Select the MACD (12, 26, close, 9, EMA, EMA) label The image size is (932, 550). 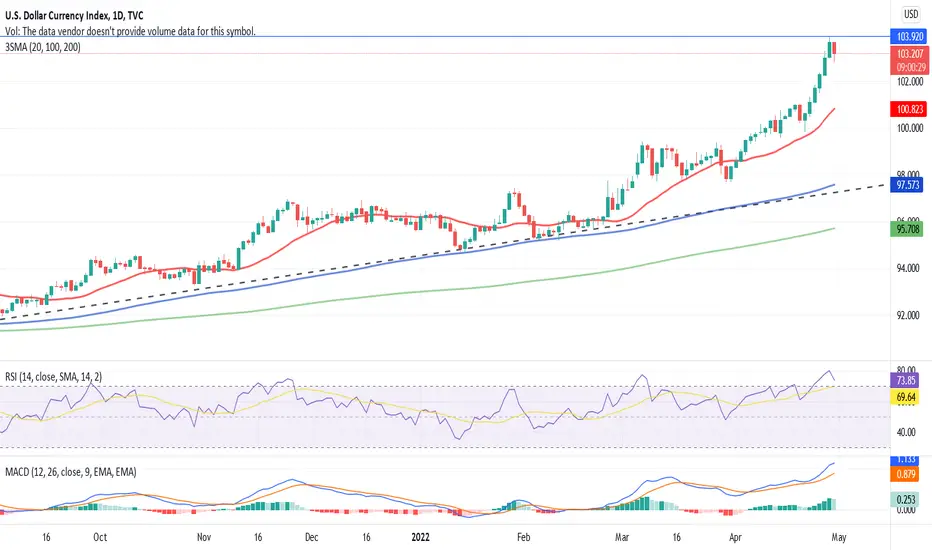(x=71, y=472)
